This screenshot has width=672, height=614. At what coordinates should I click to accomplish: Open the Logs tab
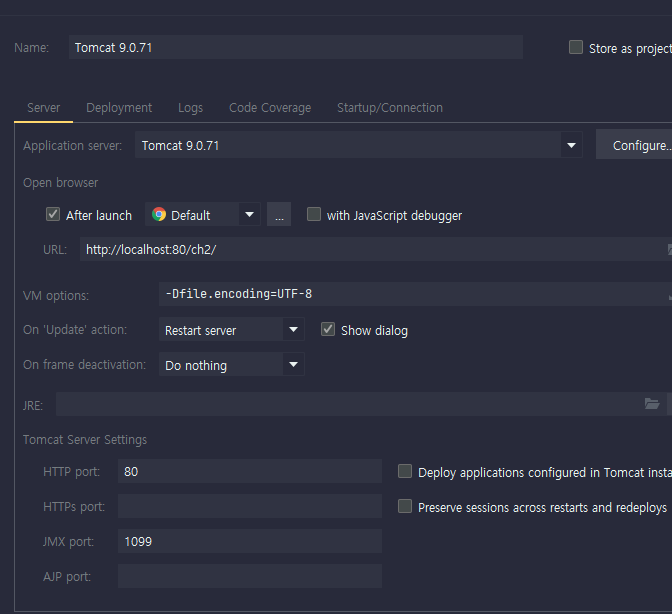pyautogui.click(x=190, y=108)
